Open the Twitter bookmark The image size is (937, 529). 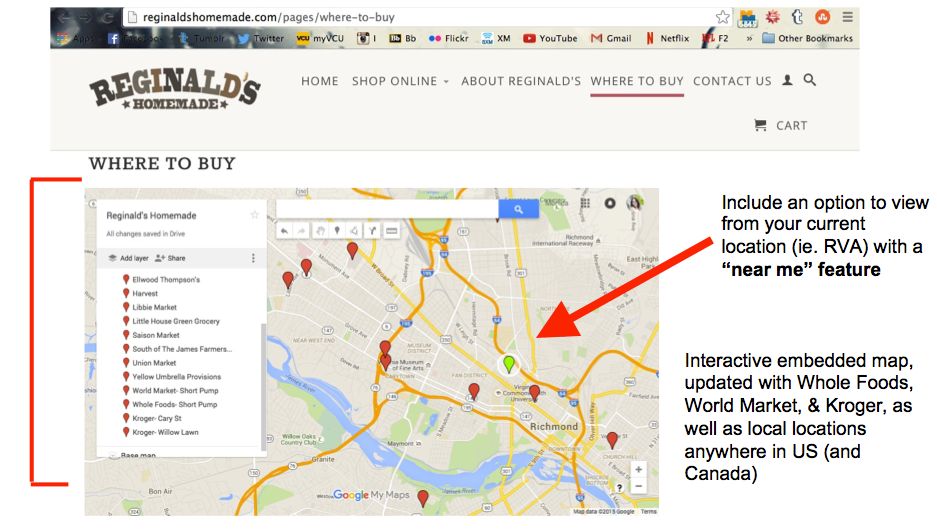tap(261, 38)
